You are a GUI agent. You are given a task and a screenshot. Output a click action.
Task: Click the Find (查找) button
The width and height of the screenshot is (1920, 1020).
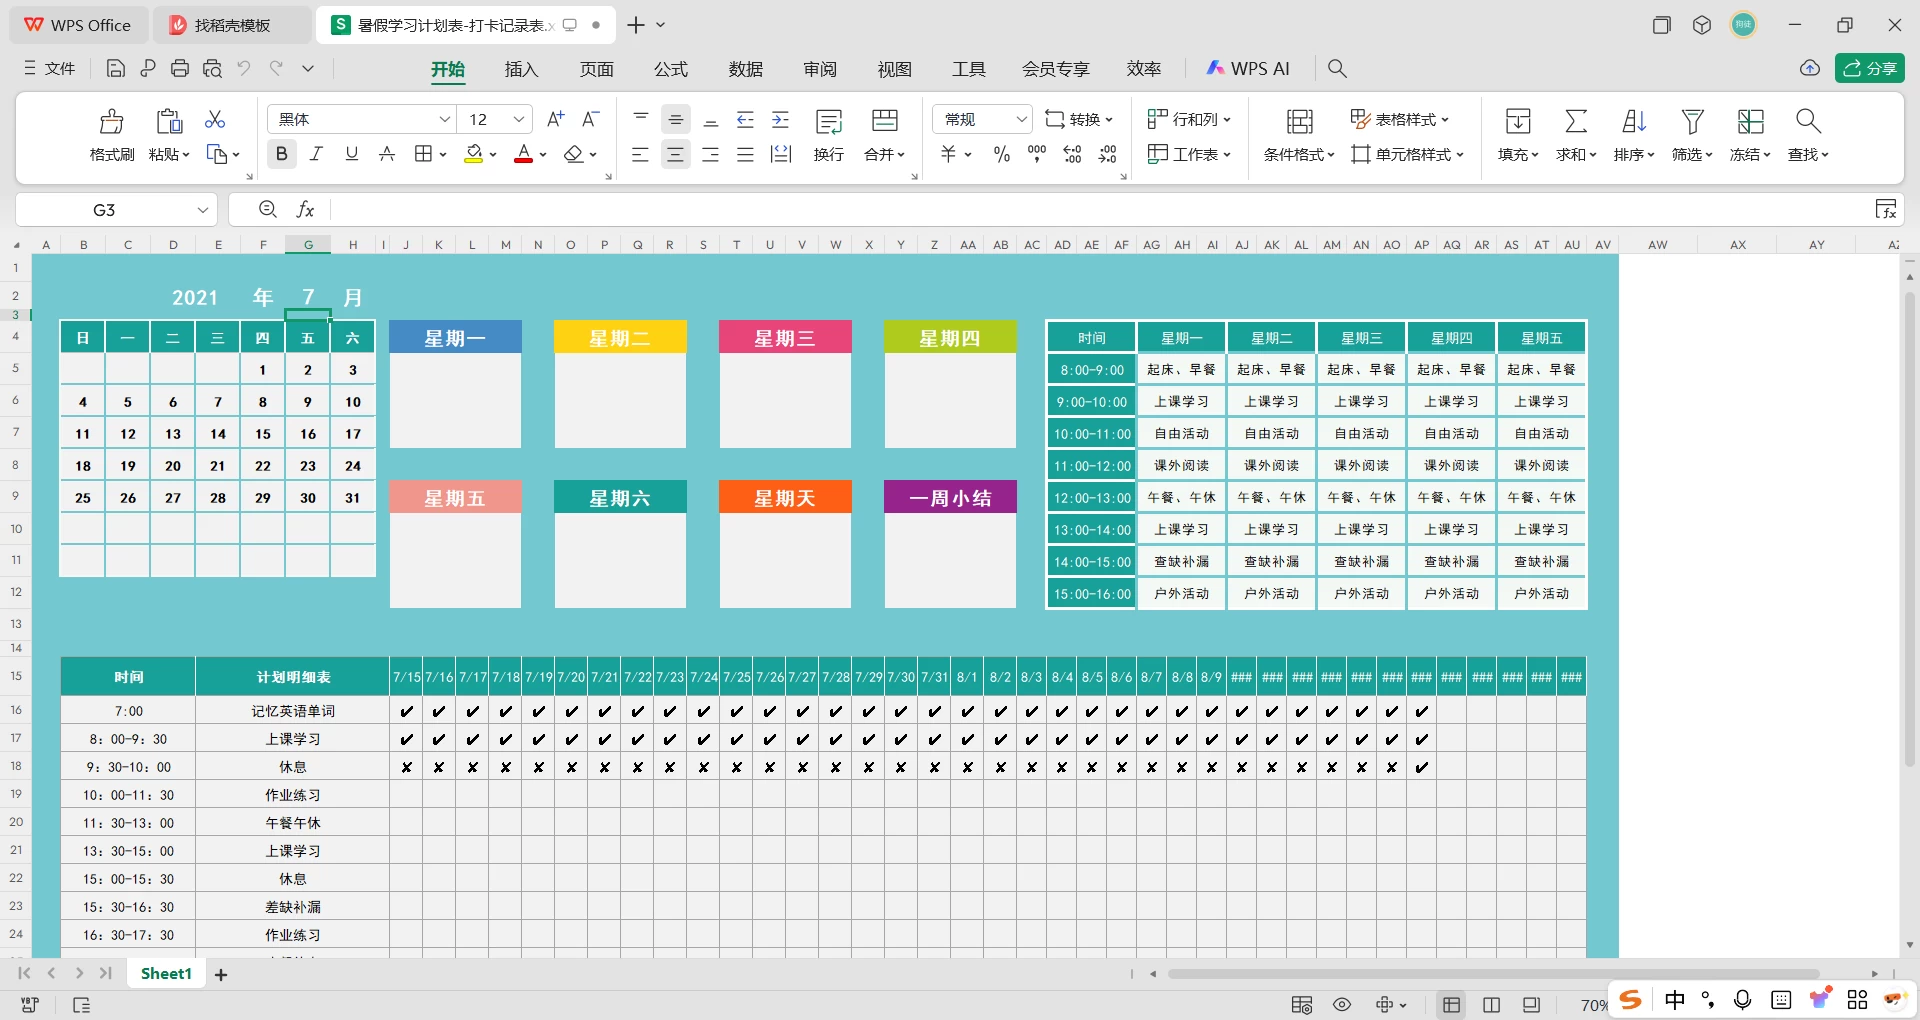(x=1808, y=135)
